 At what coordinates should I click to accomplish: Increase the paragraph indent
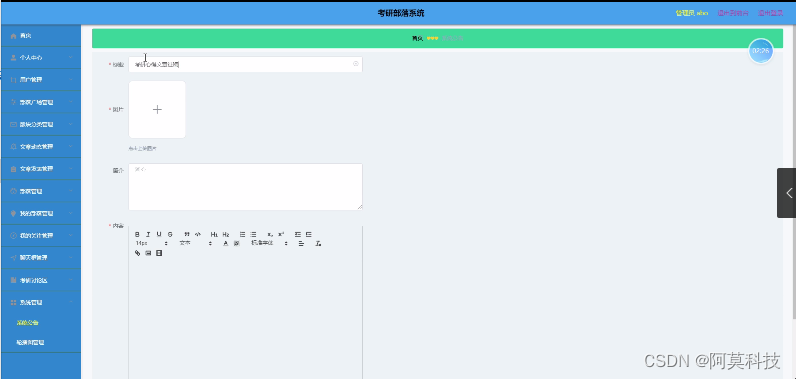pos(309,234)
